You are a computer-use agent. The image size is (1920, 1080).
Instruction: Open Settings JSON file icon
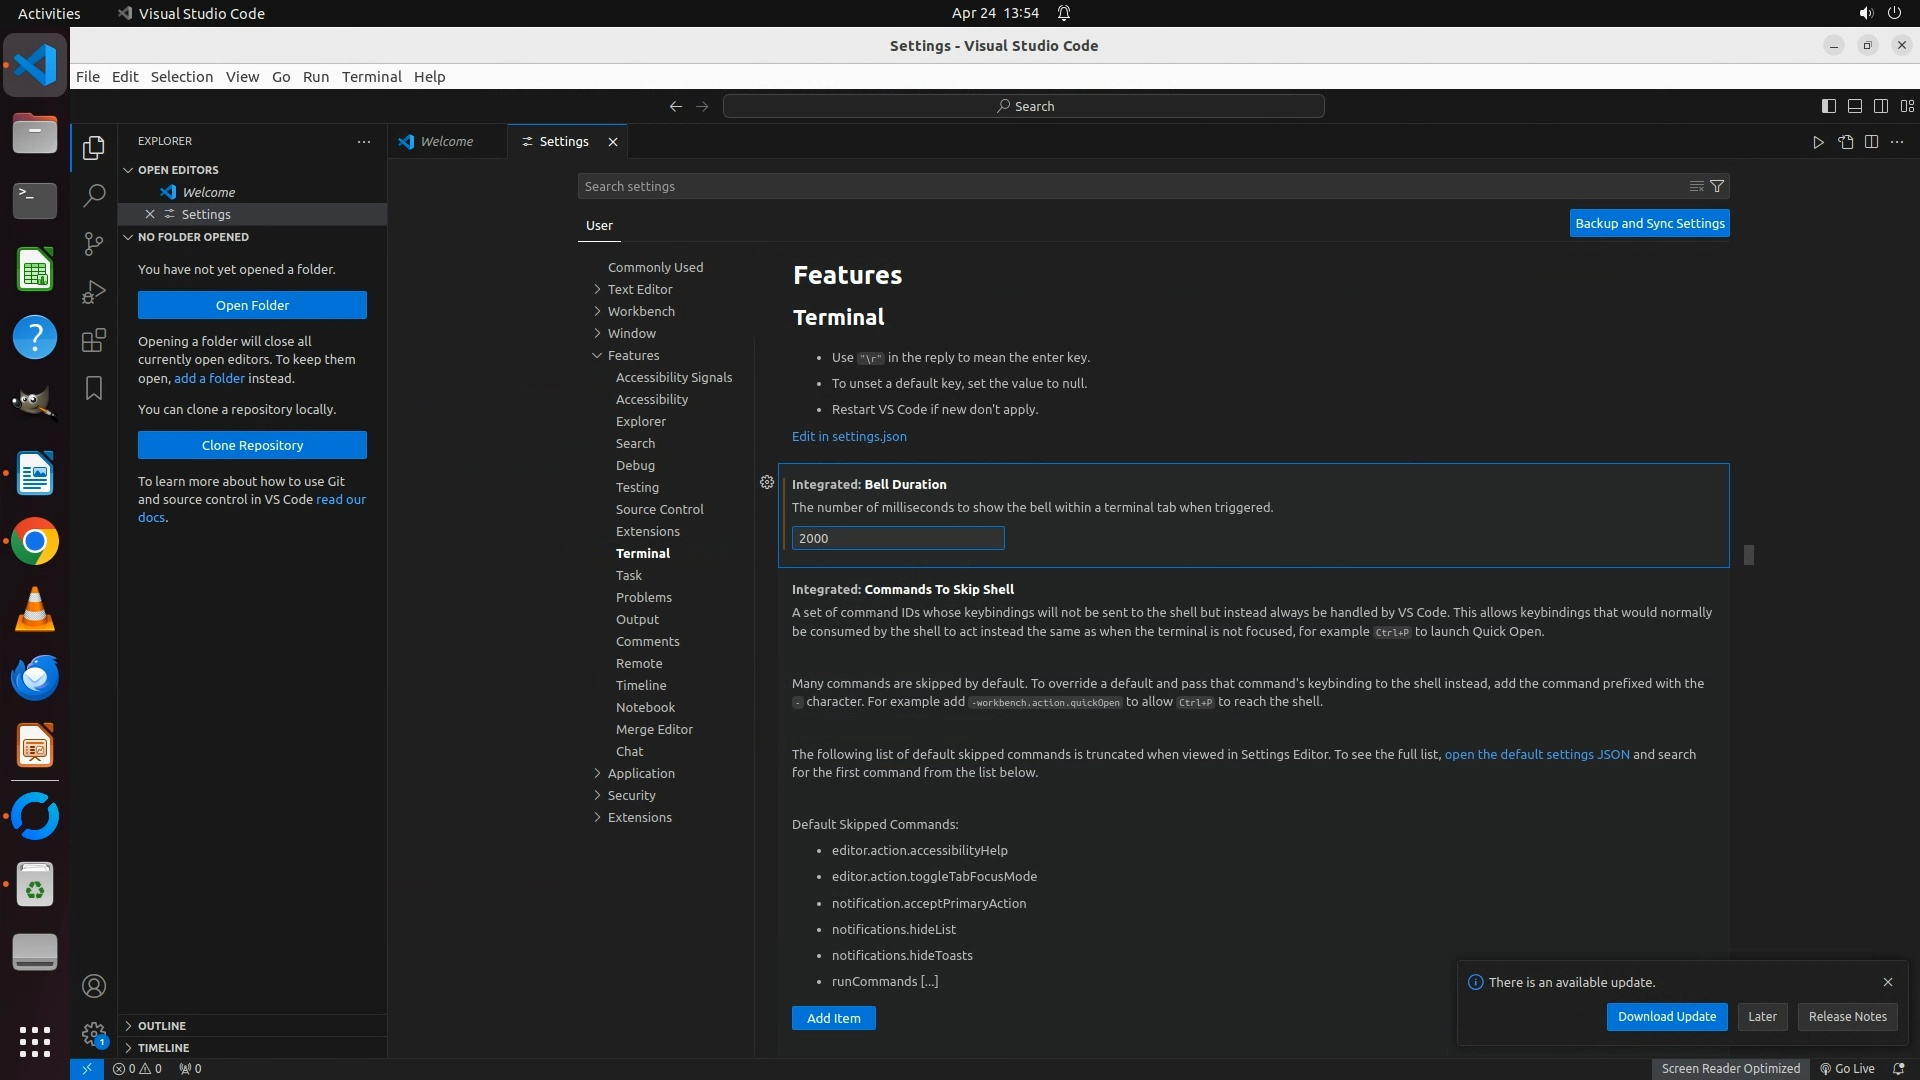(1845, 142)
